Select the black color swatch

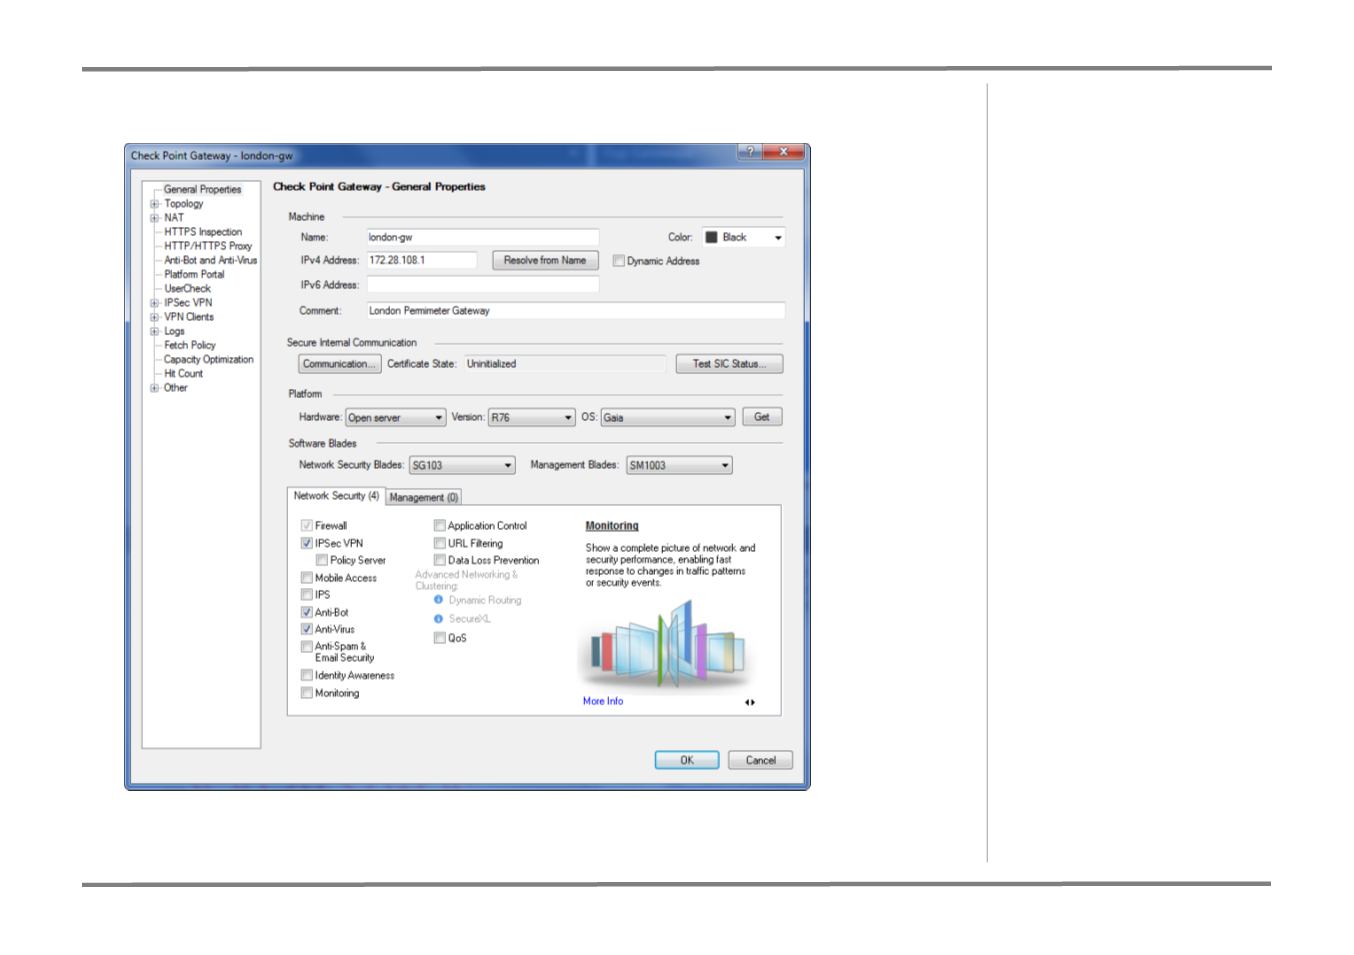[x=712, y=237]
